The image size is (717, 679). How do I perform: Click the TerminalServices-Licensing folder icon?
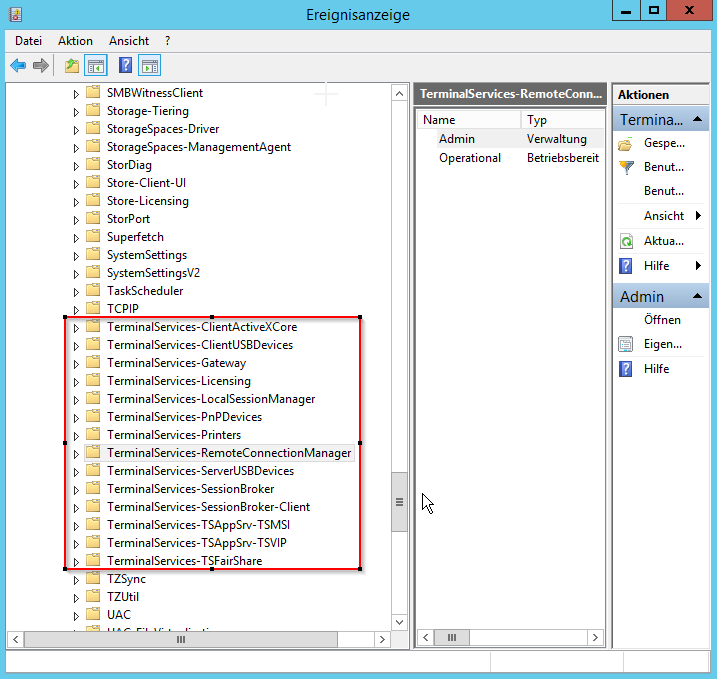[93, 380]
